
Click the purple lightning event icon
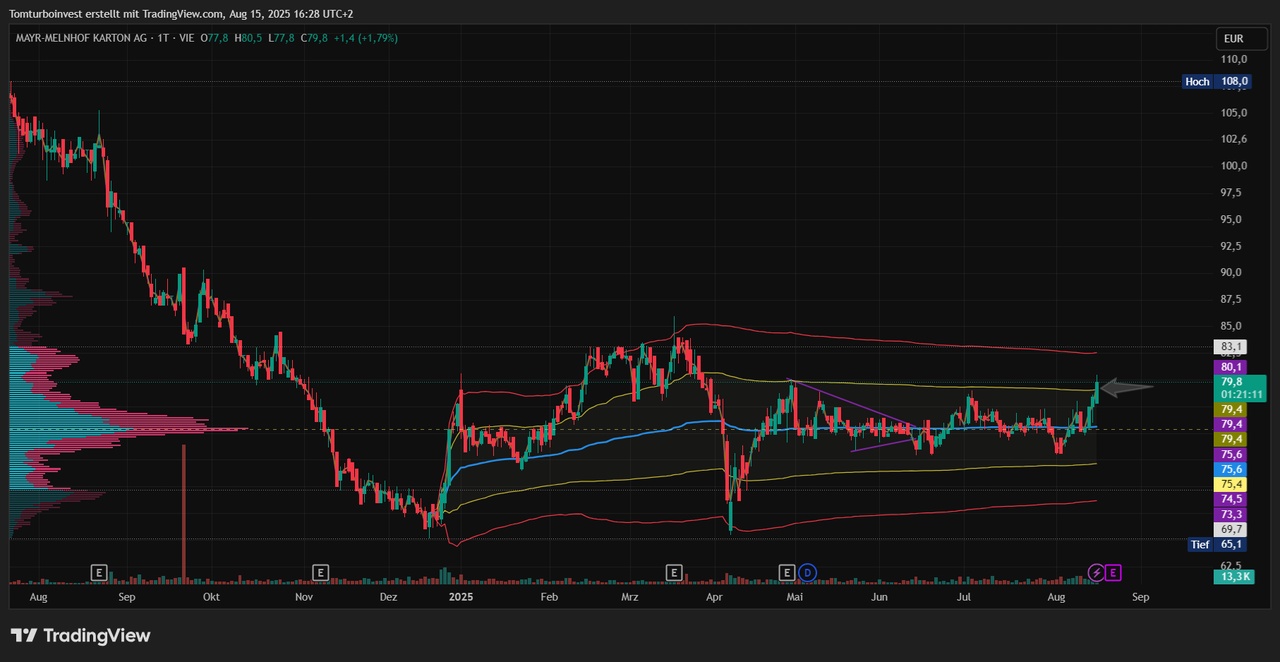(1096, 573)
